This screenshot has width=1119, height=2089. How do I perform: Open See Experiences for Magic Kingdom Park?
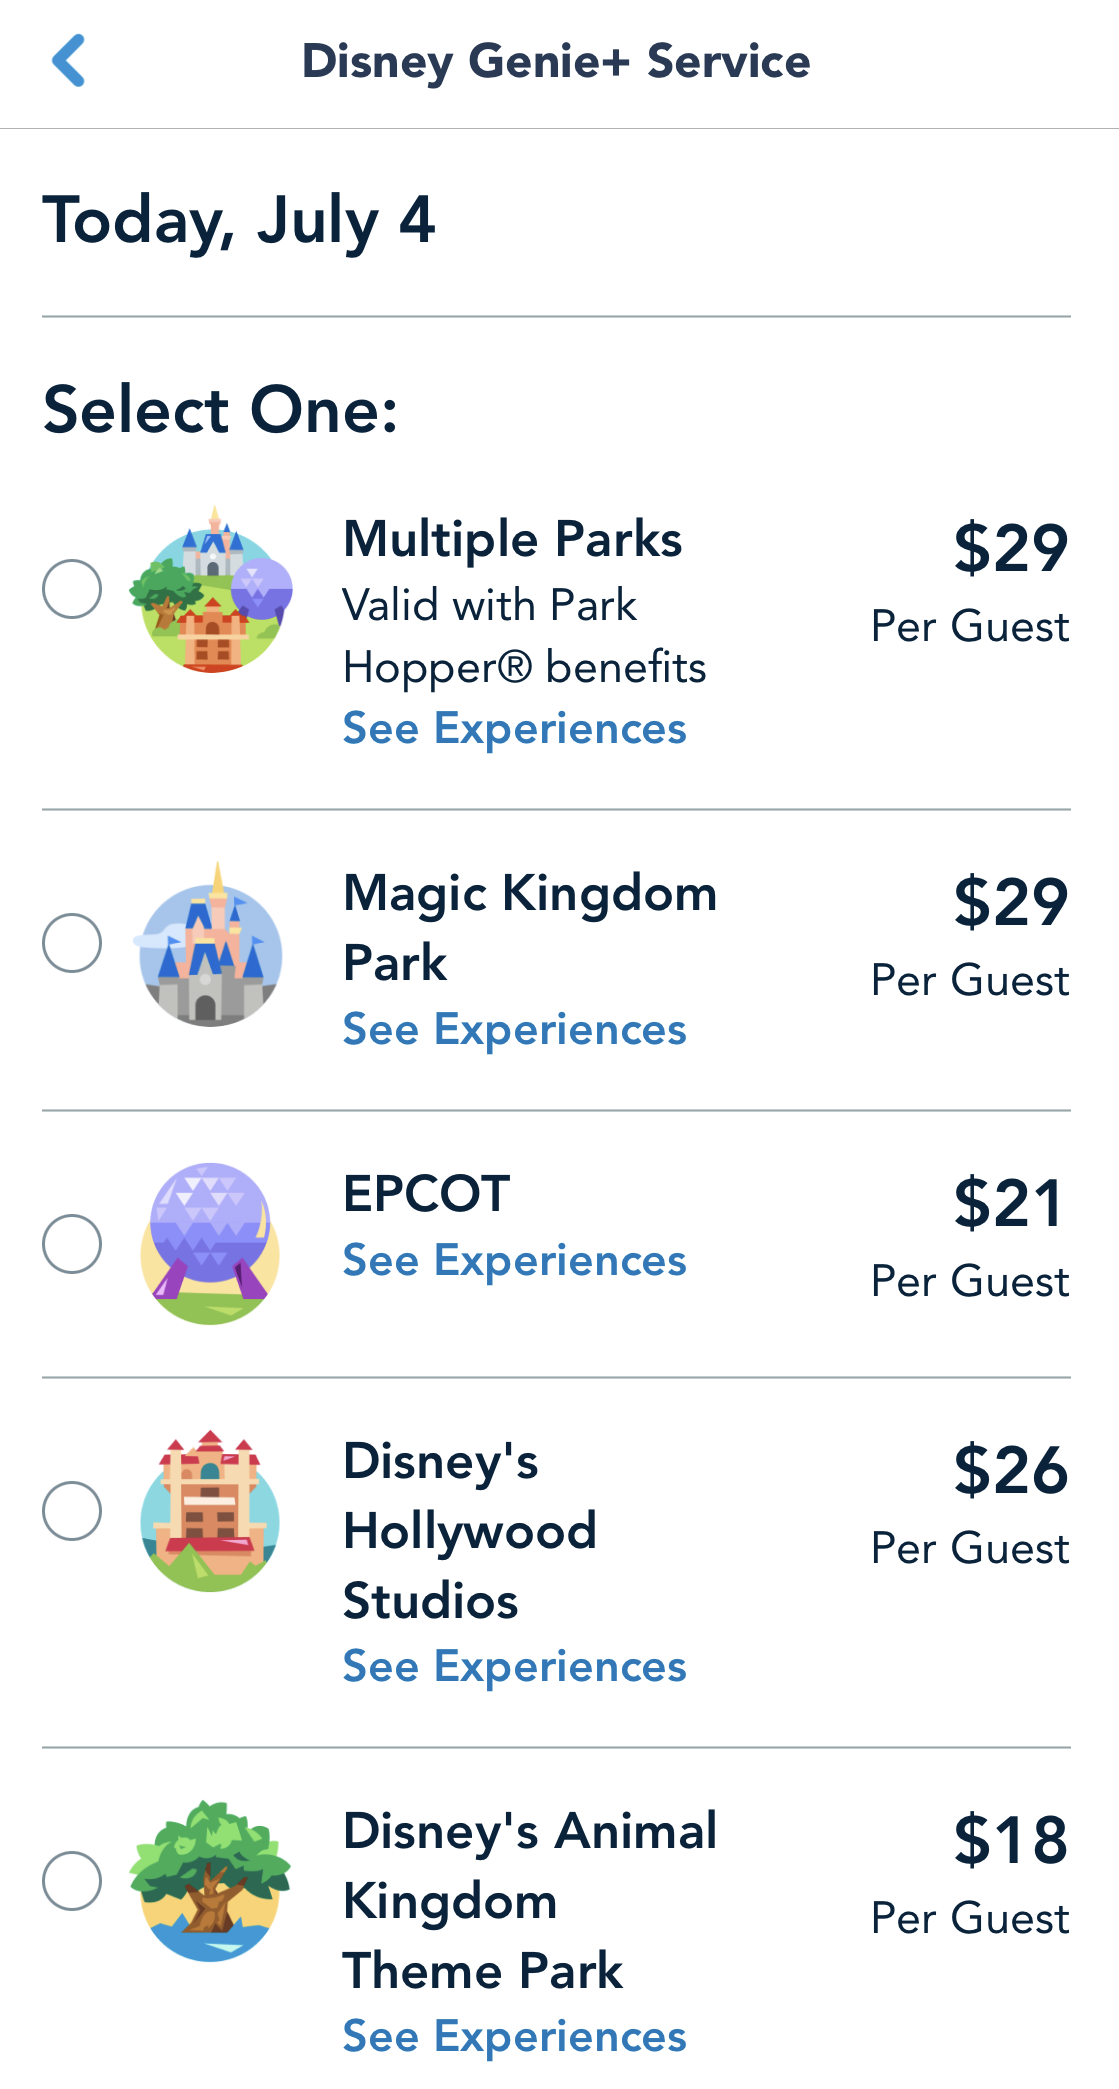click(x=514, y=1030)
